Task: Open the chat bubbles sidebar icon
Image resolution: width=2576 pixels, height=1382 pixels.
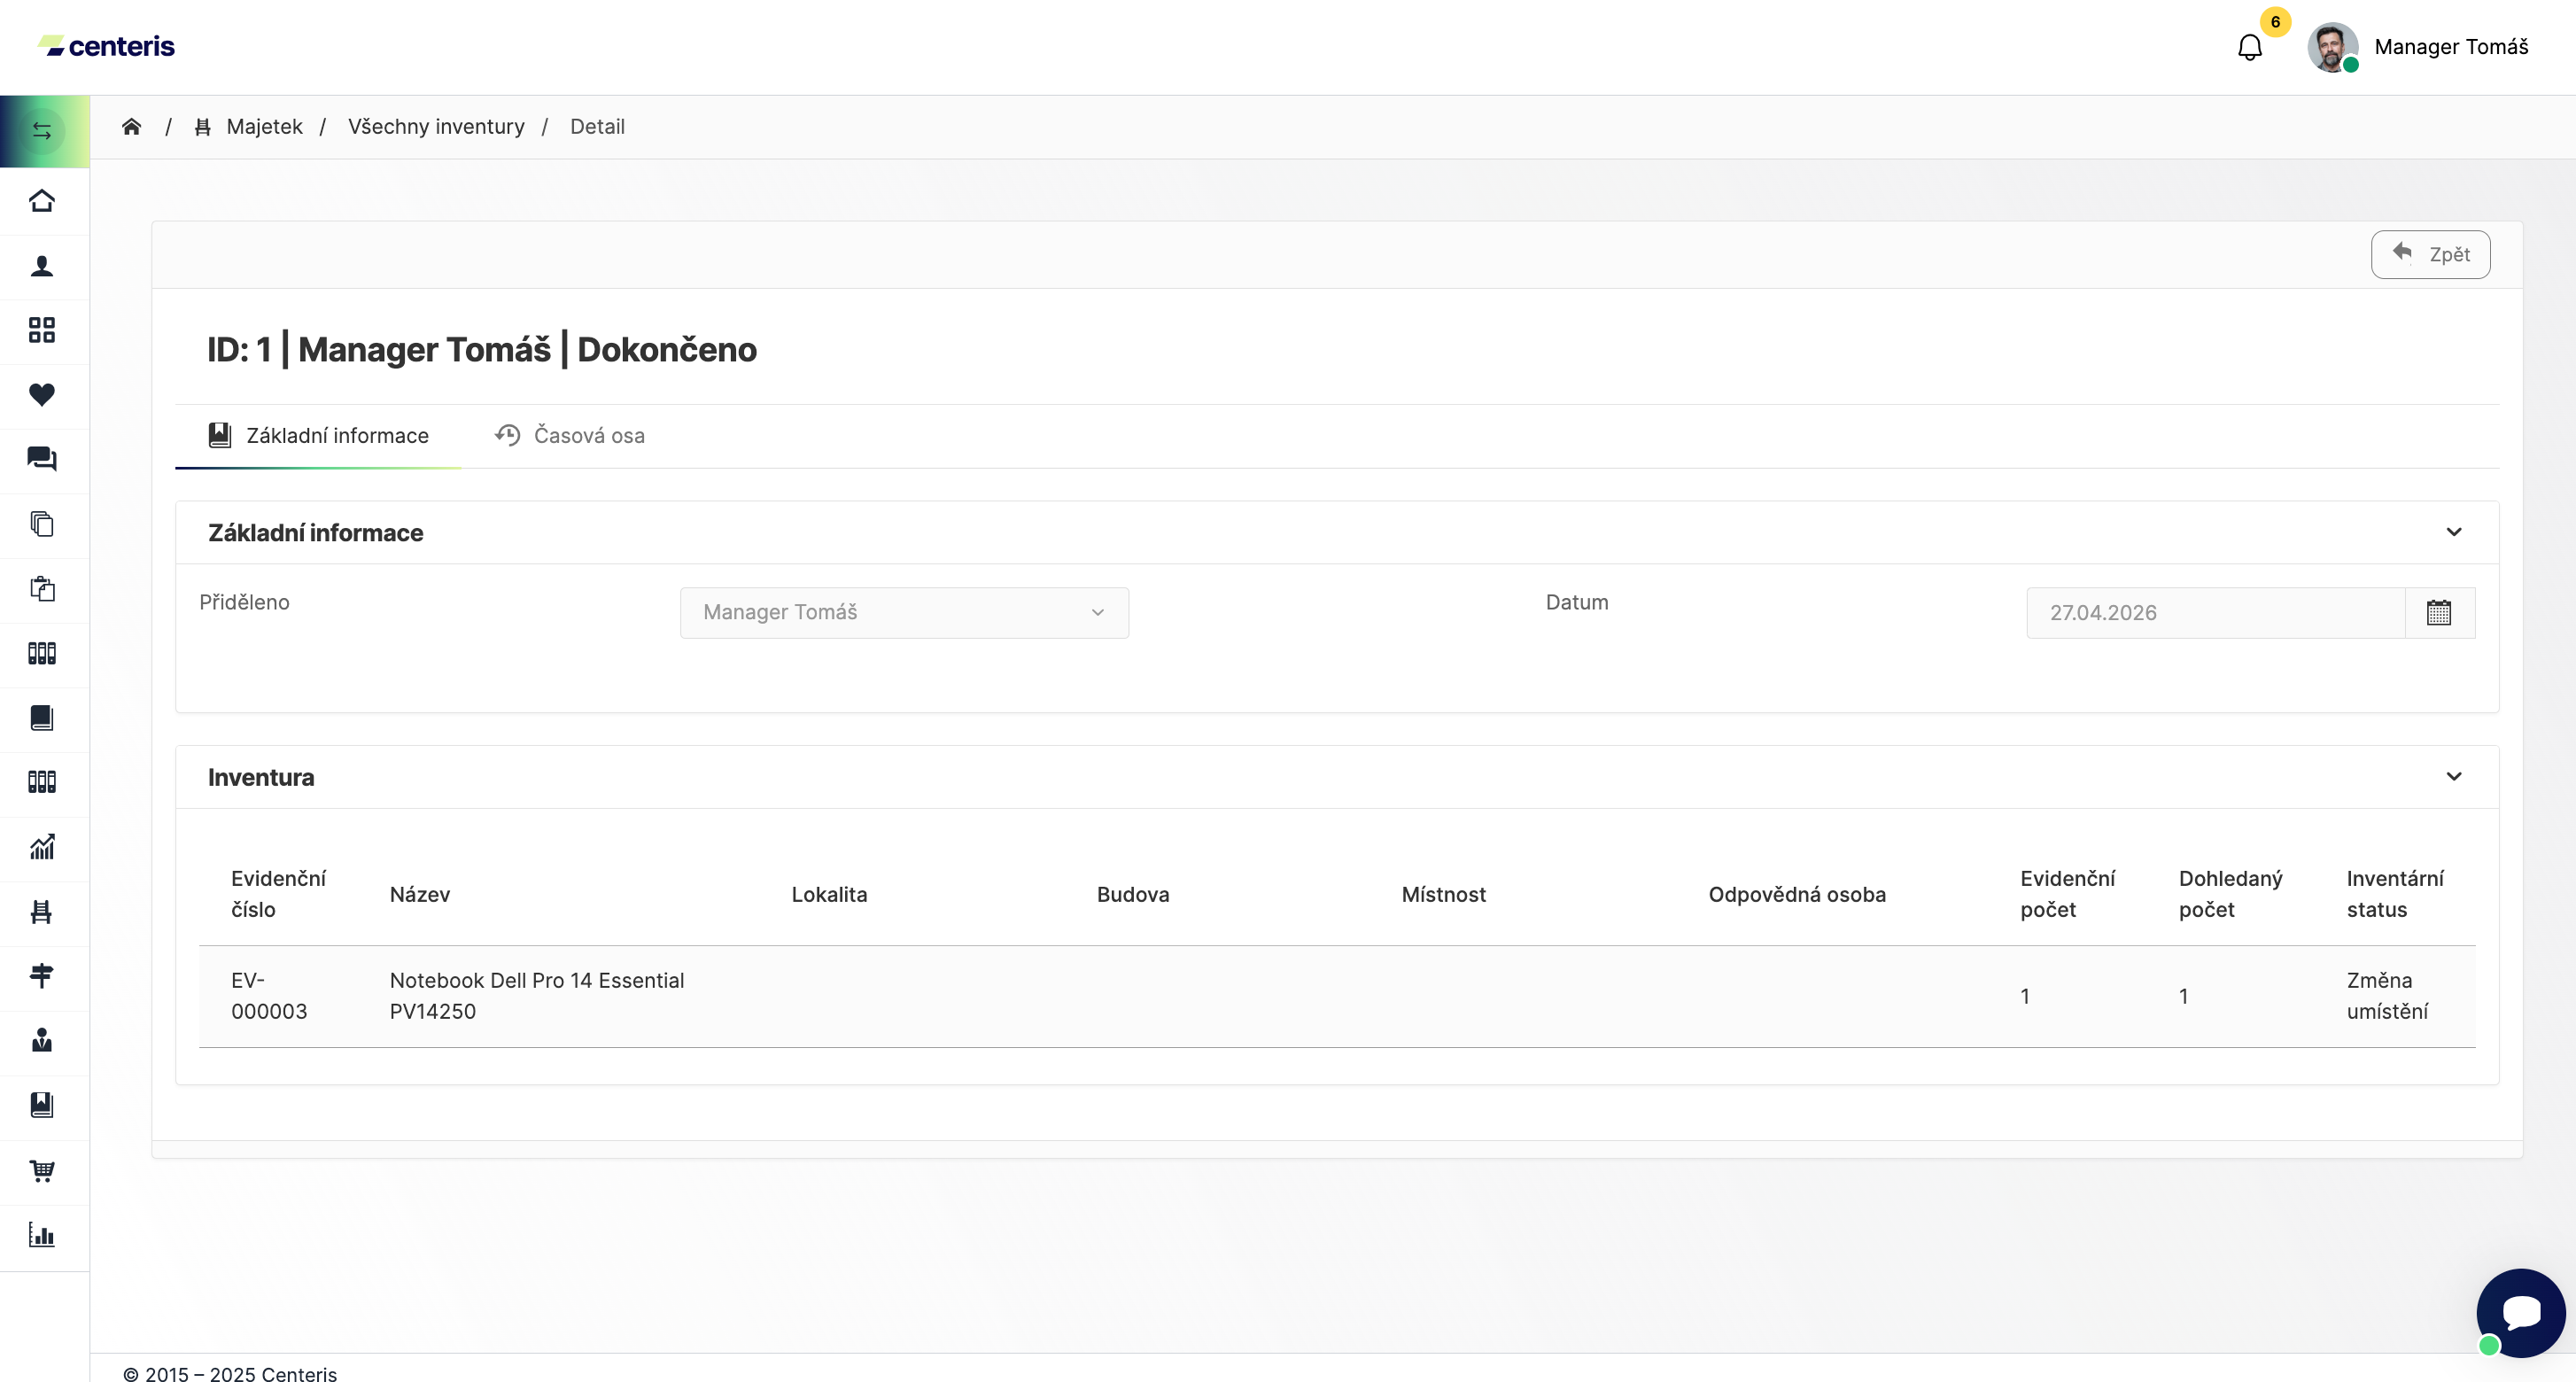Action: click(42, 459)
